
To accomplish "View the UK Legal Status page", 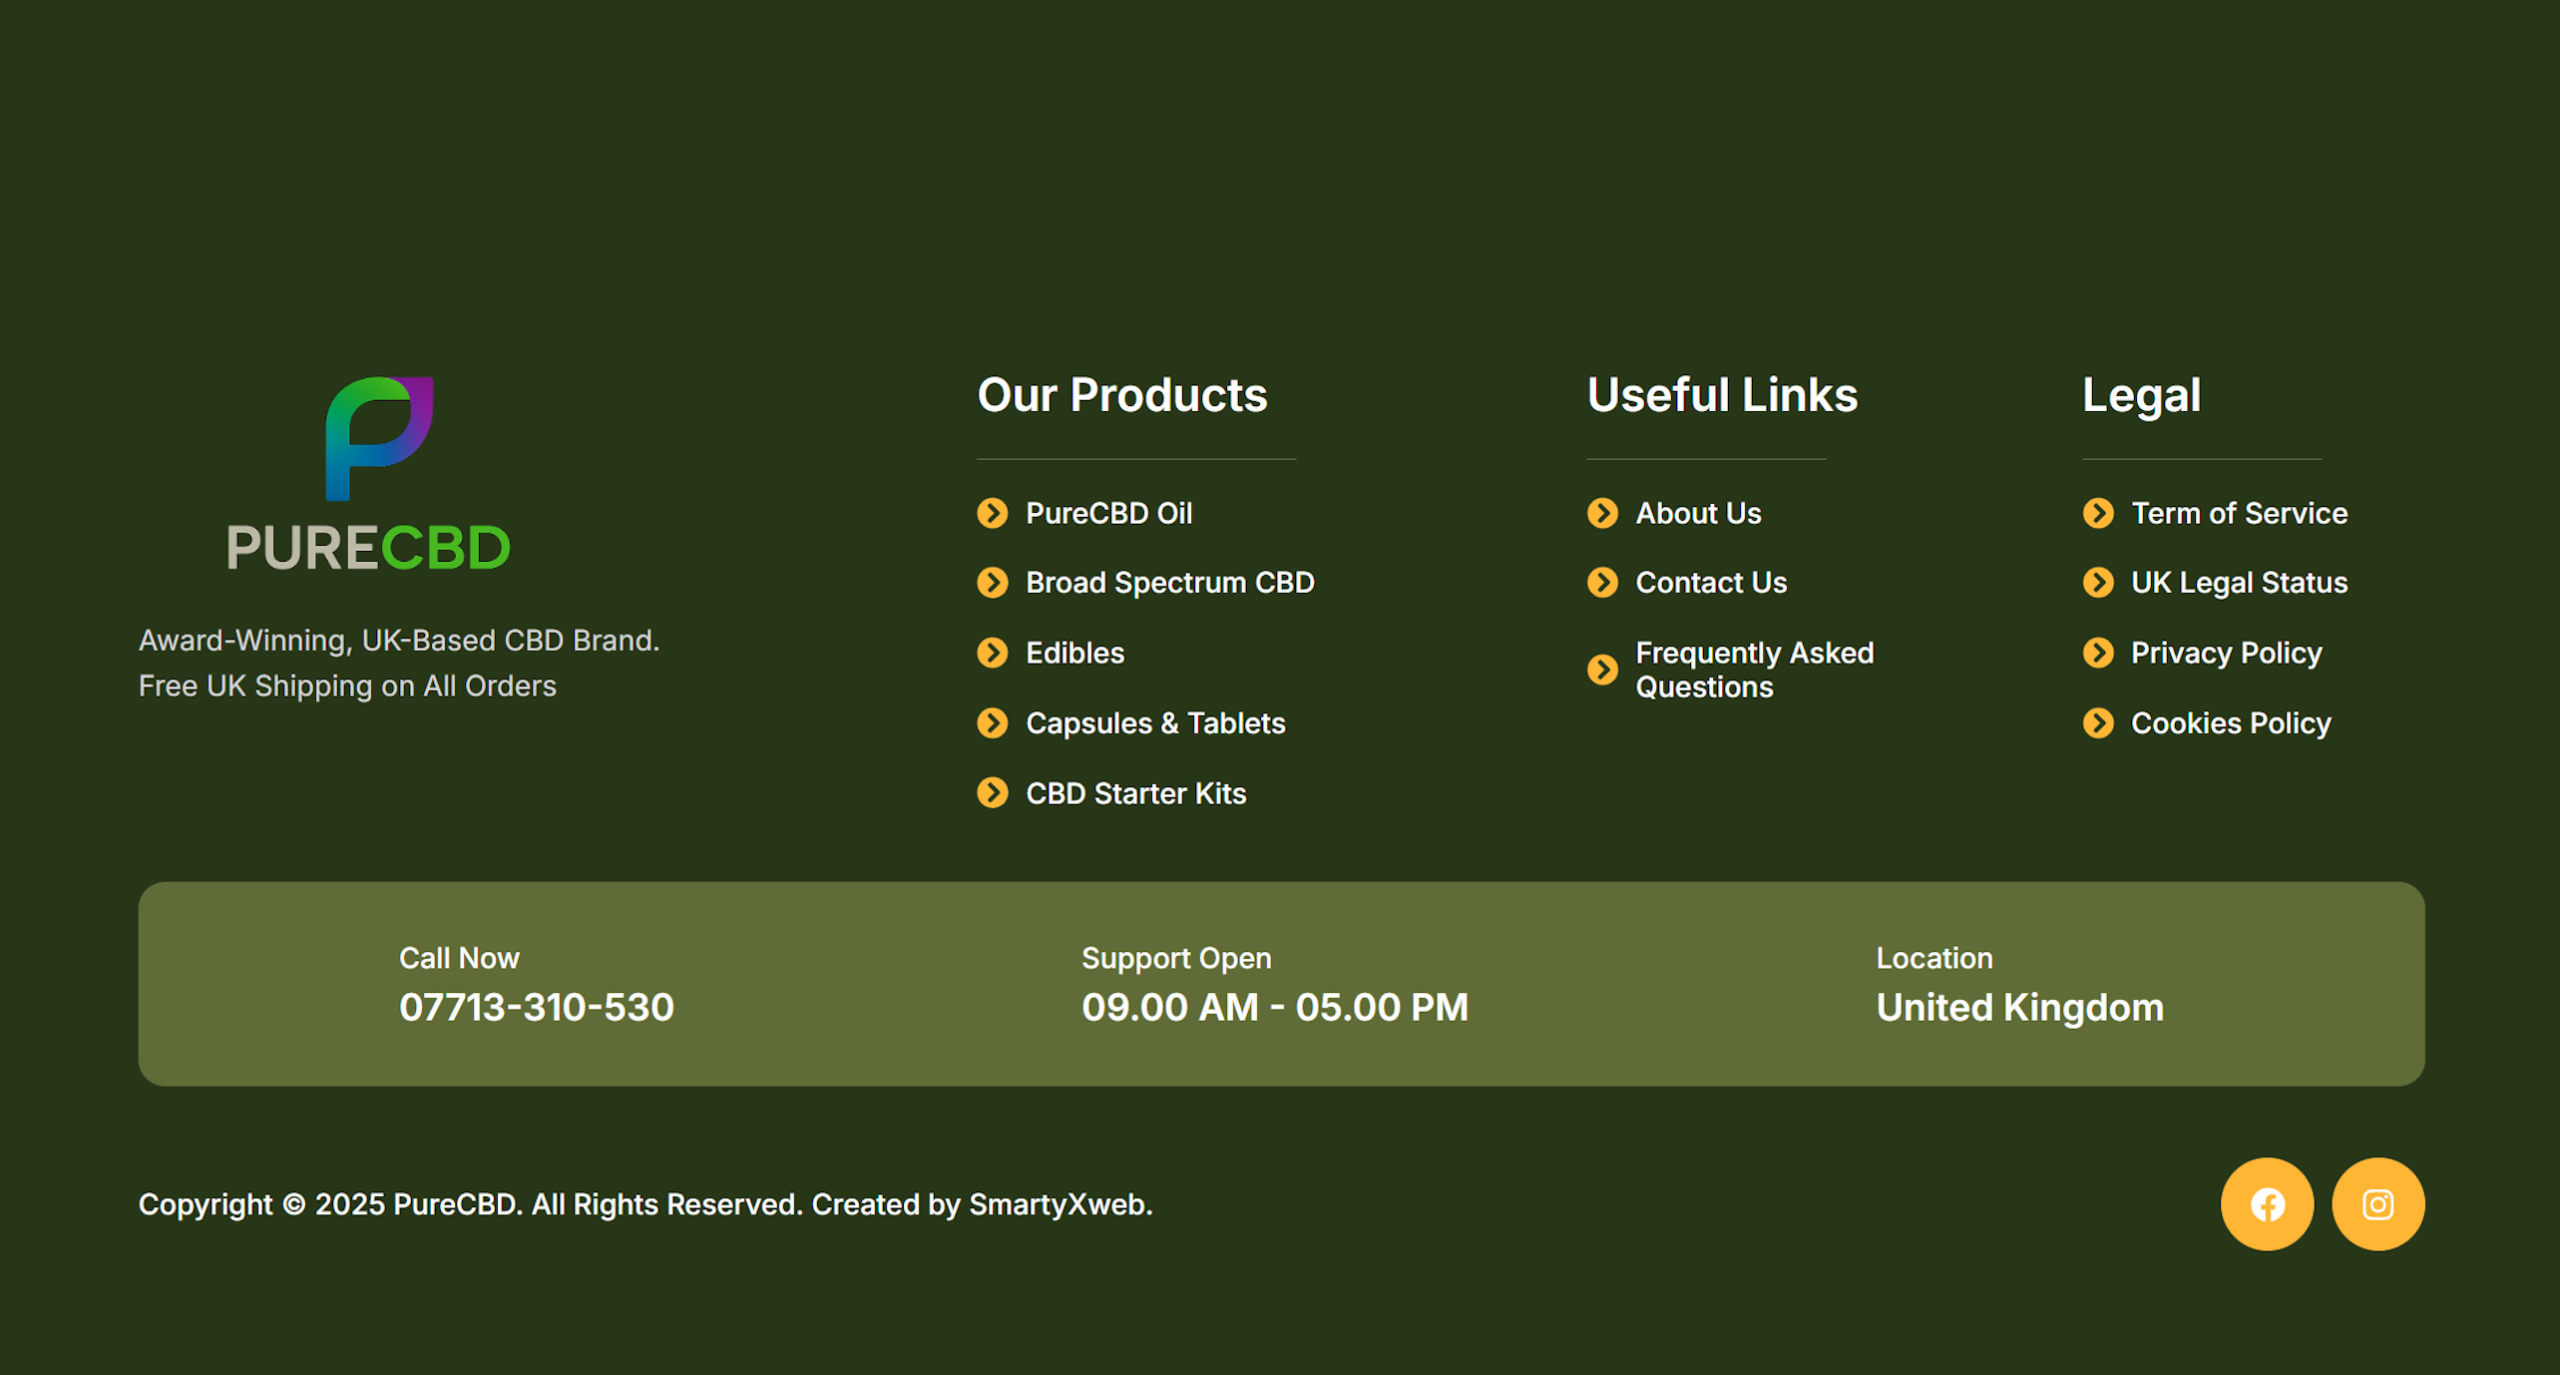I will point(2239,583).
